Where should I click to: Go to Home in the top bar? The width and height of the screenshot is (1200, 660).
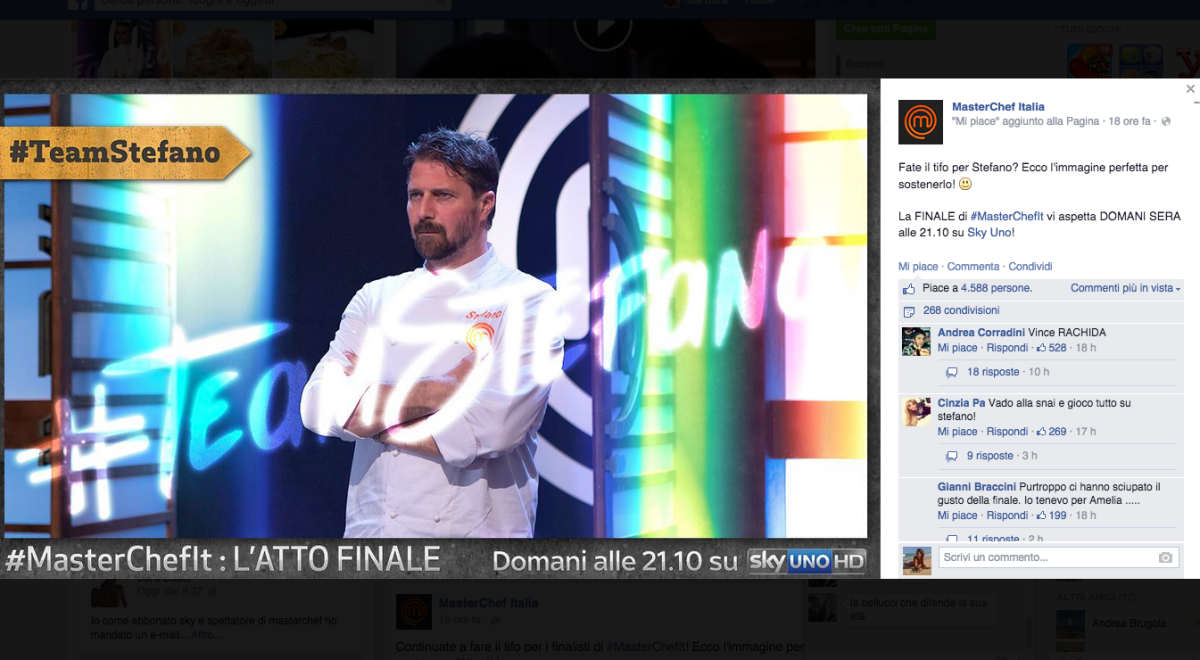pos(758,2)
